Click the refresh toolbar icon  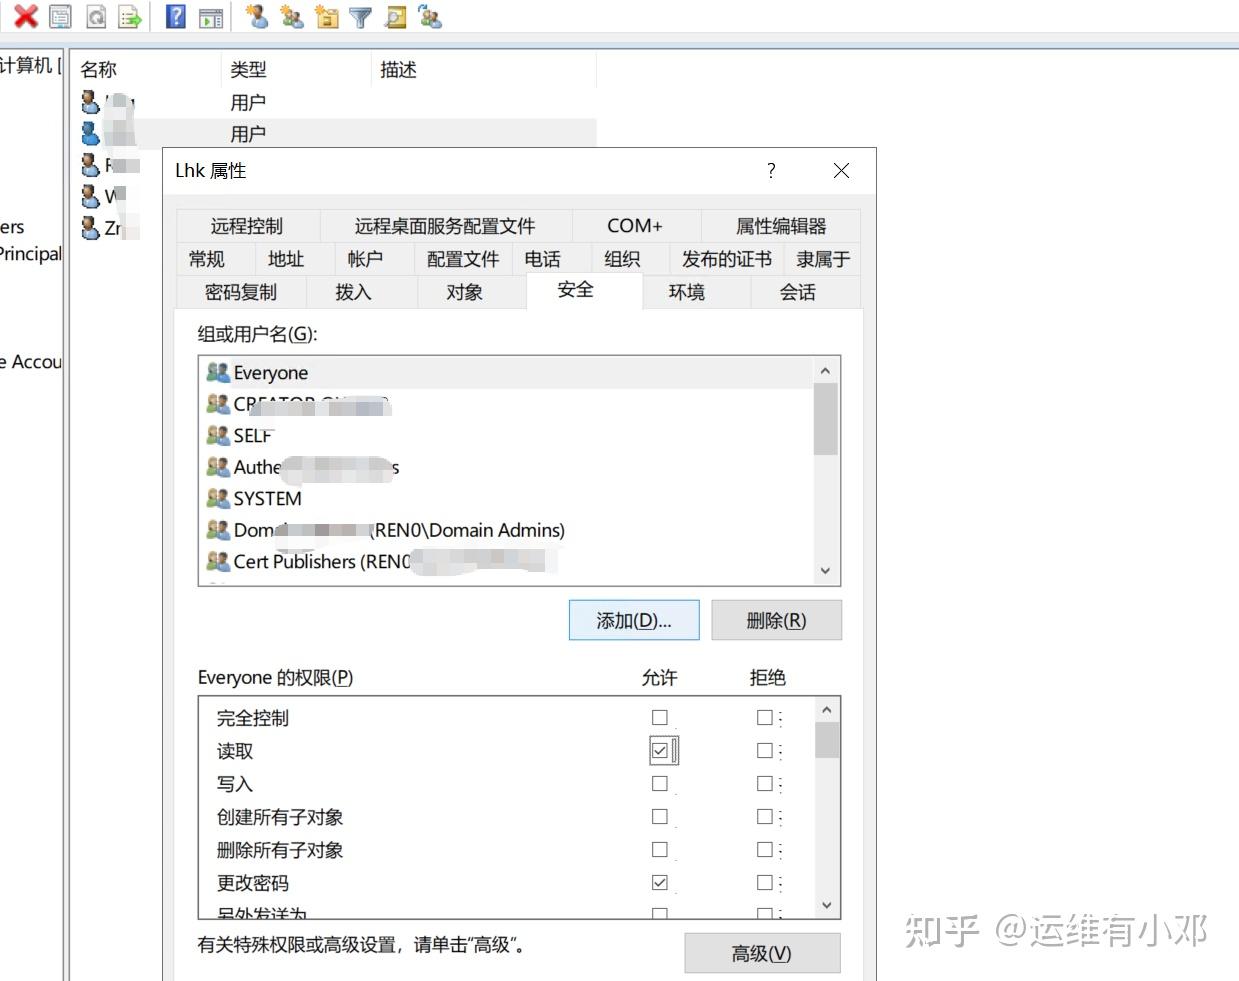(96, 17)
